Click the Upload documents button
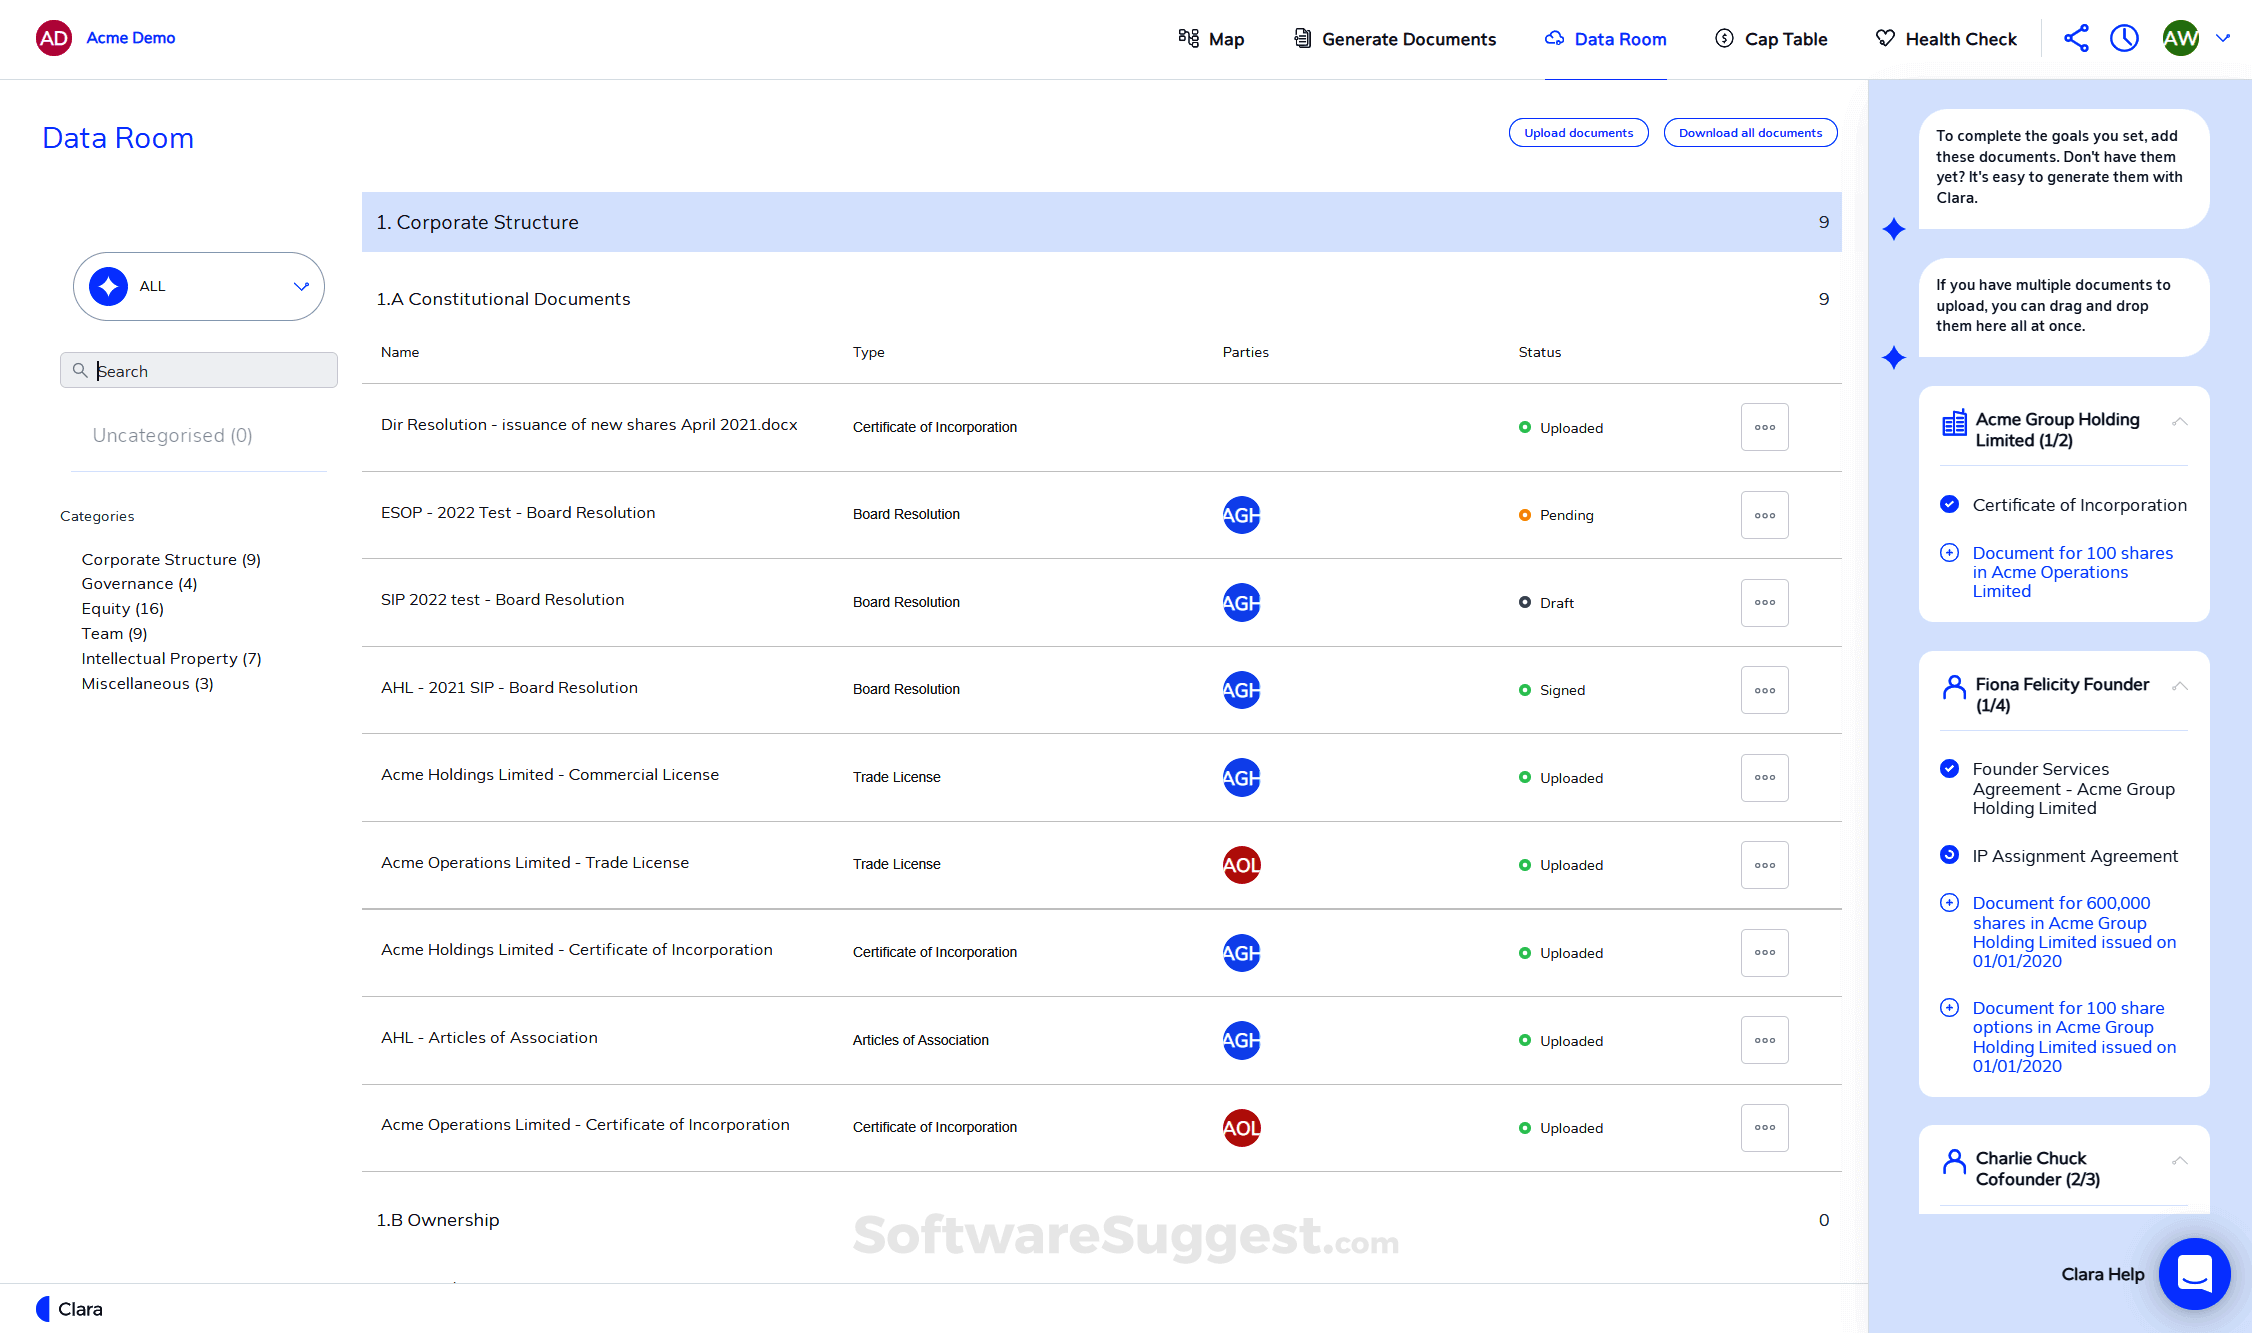Screen dimensions: 2252x1333 click(1578, 132)
